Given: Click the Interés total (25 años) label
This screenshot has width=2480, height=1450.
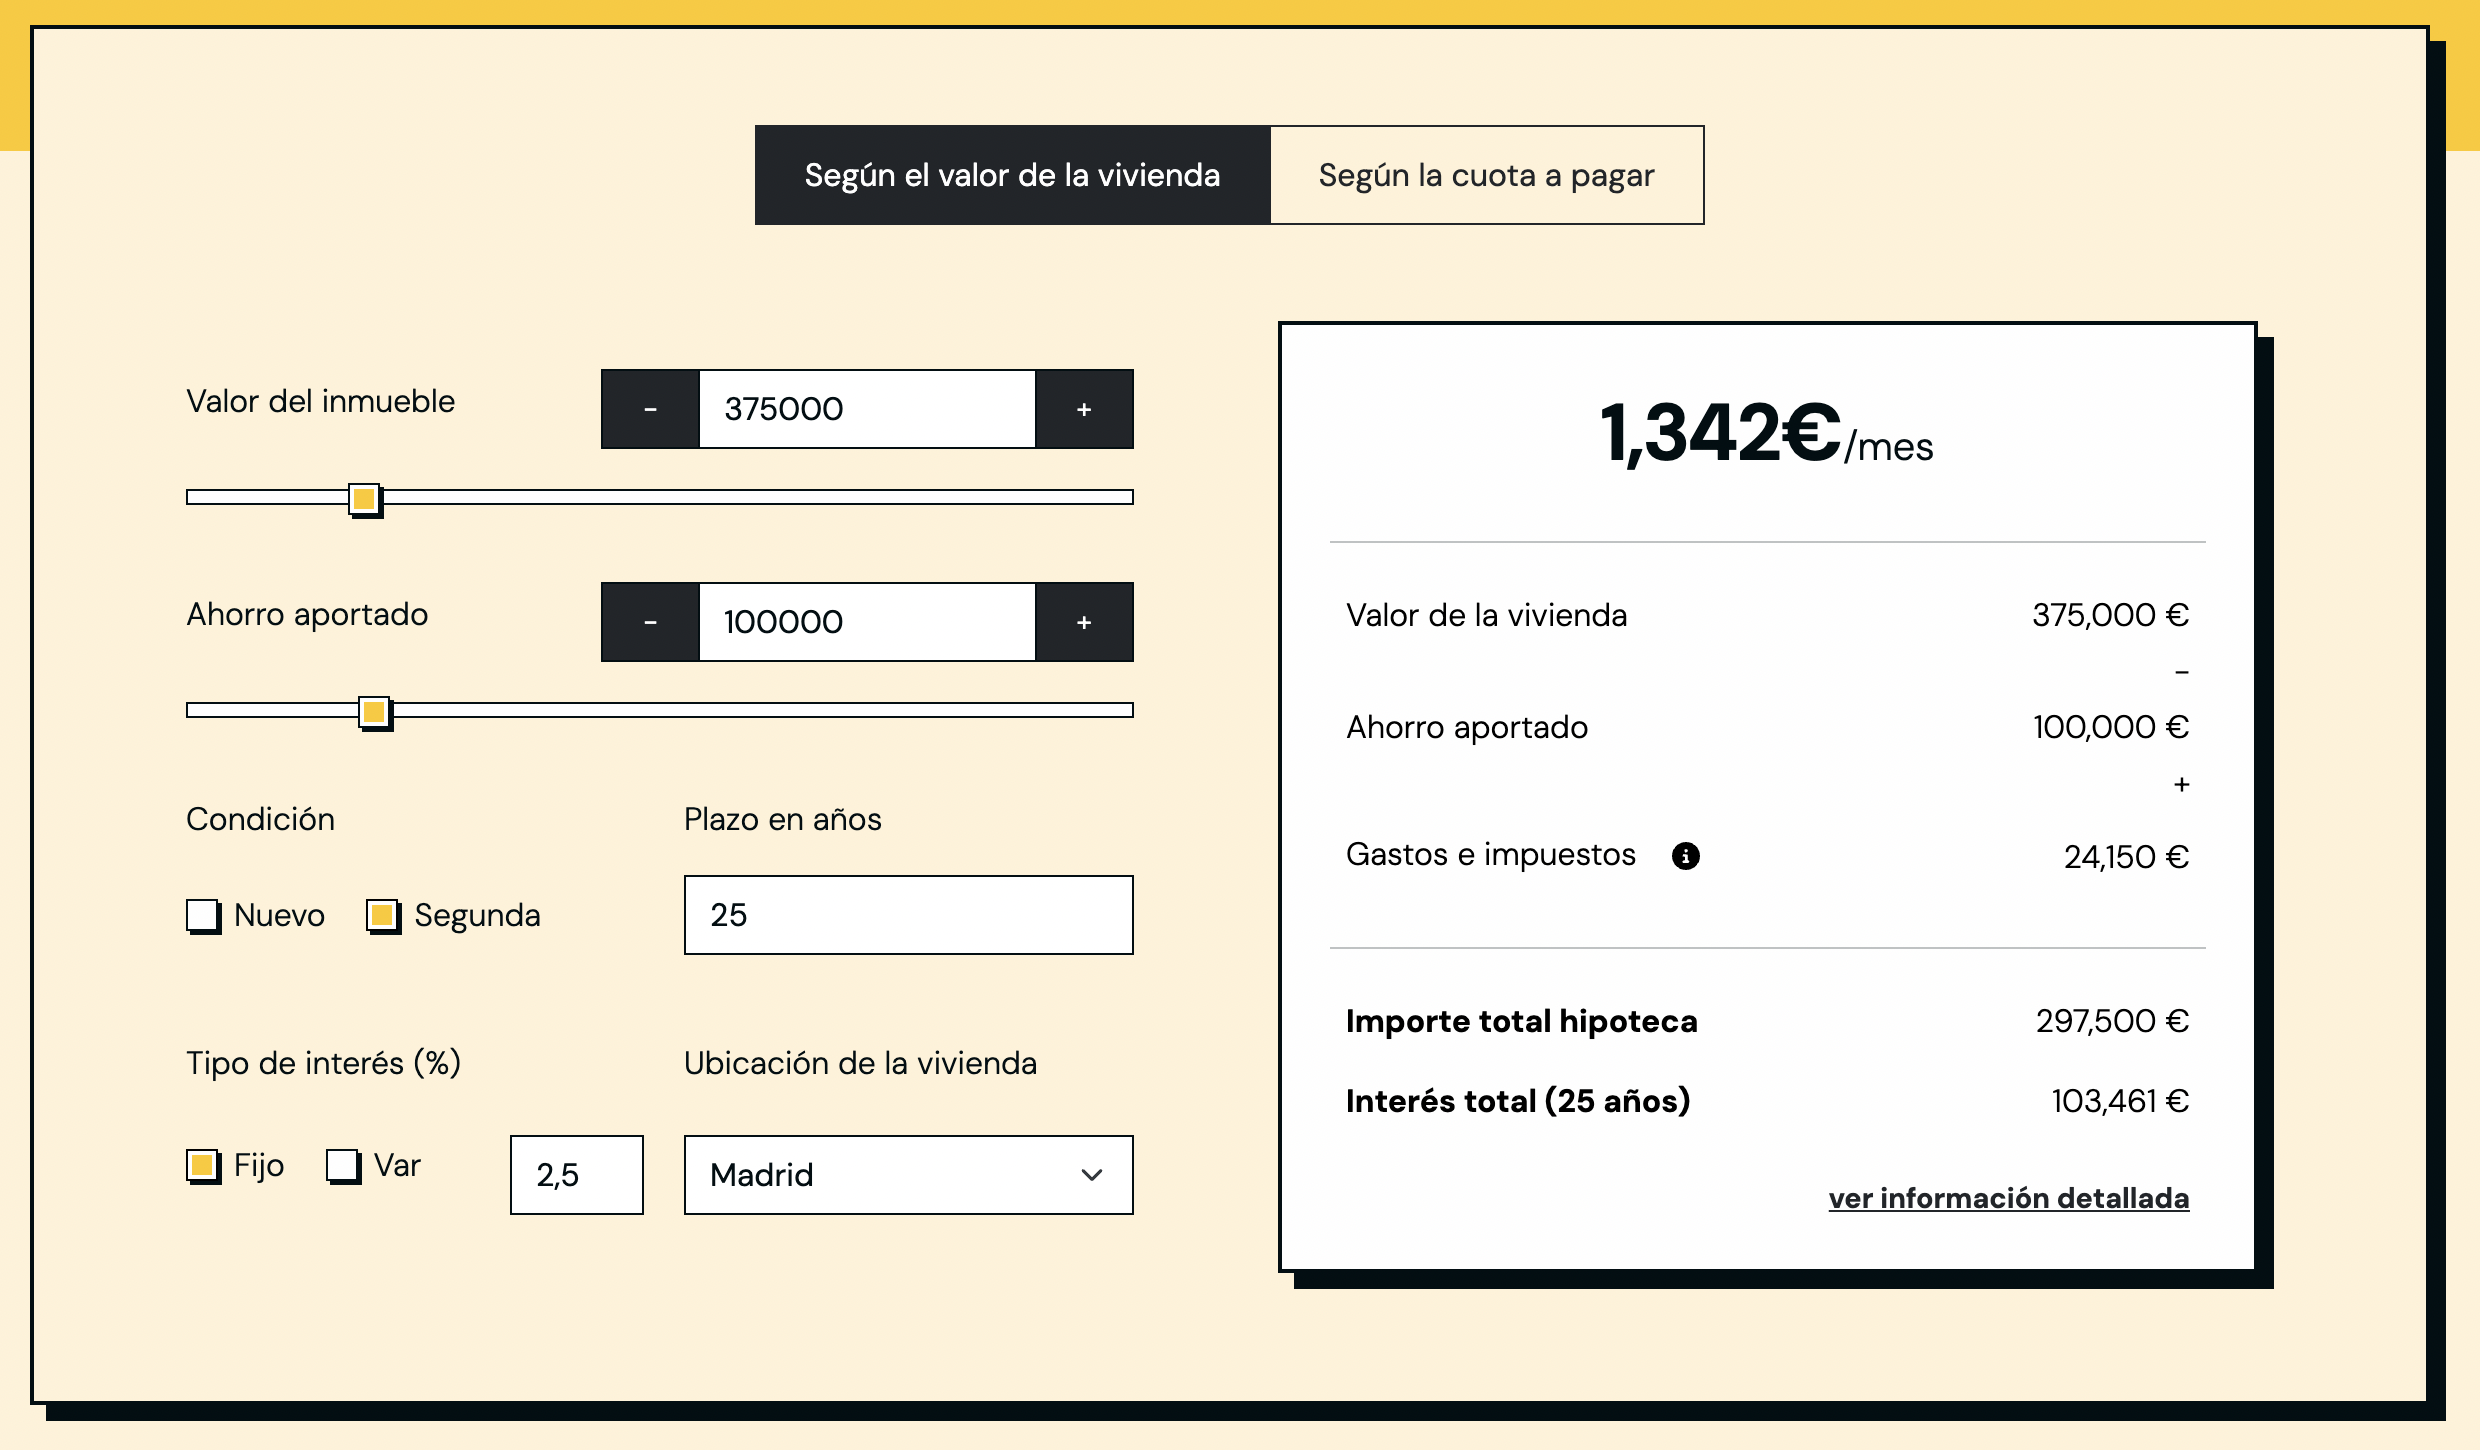Looking at the screenshot, I should click(x=1518, y=1101).
